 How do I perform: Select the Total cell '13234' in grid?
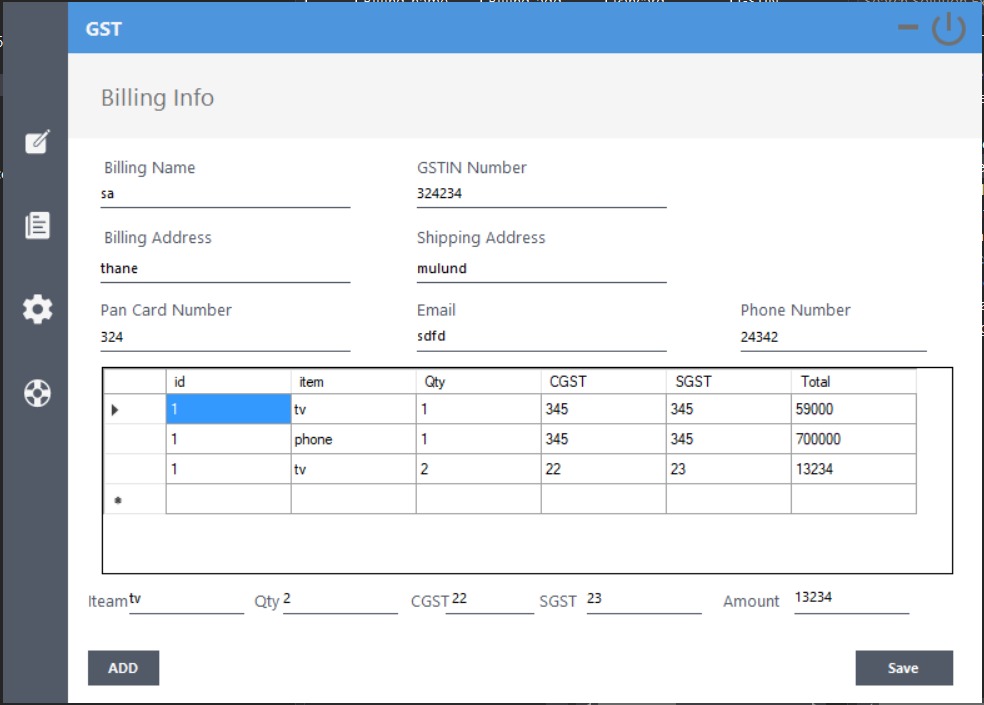[x=853, y=469]
